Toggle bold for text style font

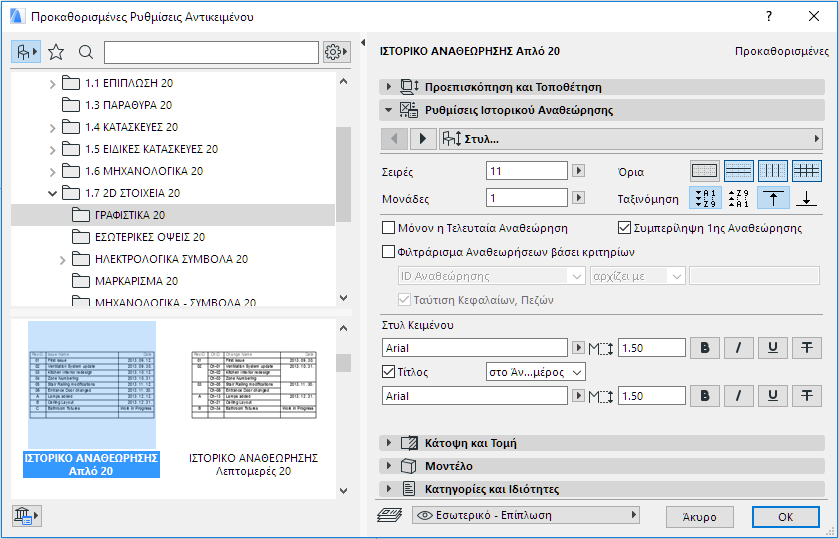click(705, 348)
